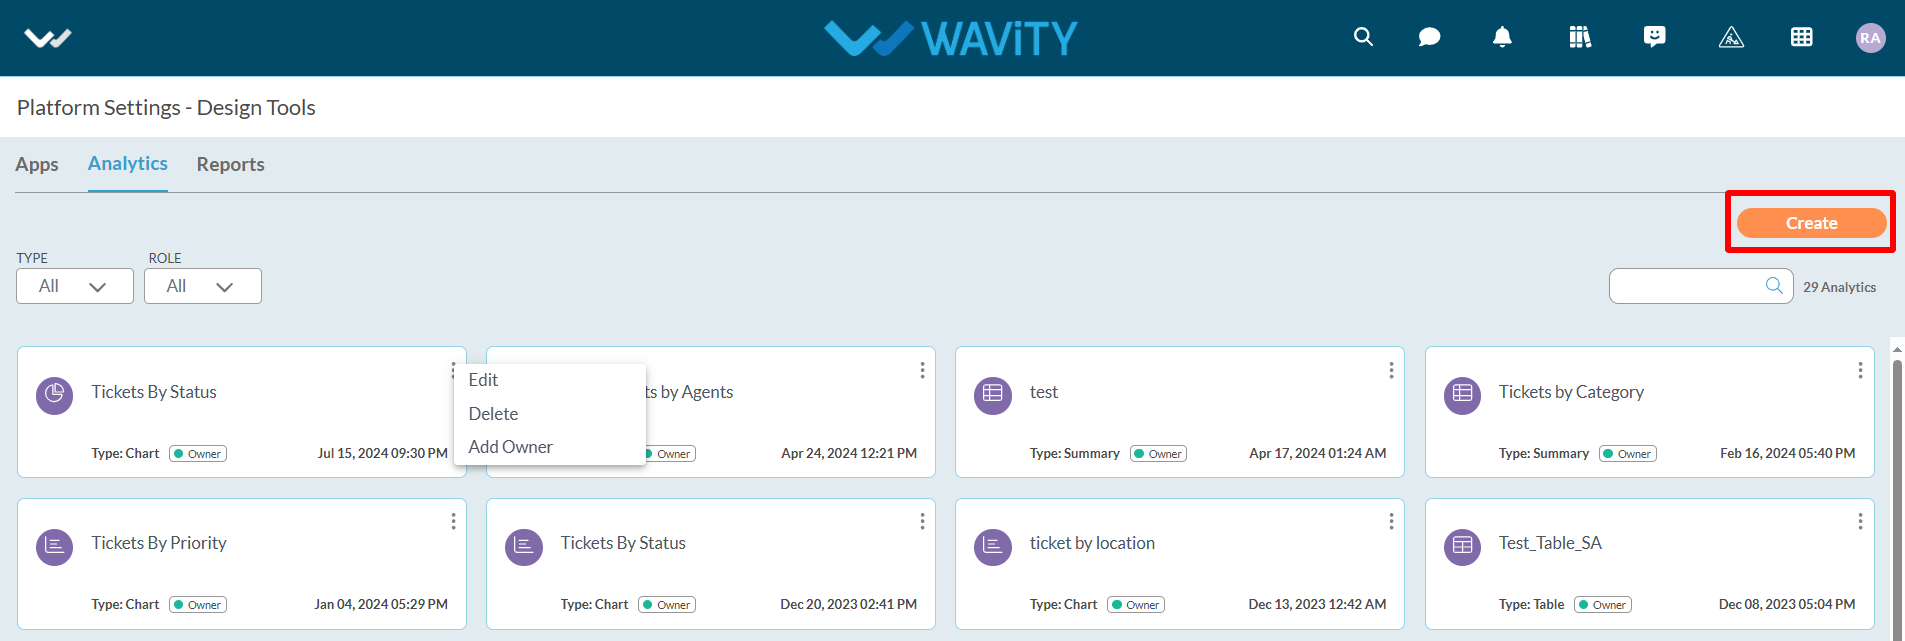Click "Platform Settings - Design Tools" heading
This screenshot has width=1905, height=641.
[x=166, y=107]
